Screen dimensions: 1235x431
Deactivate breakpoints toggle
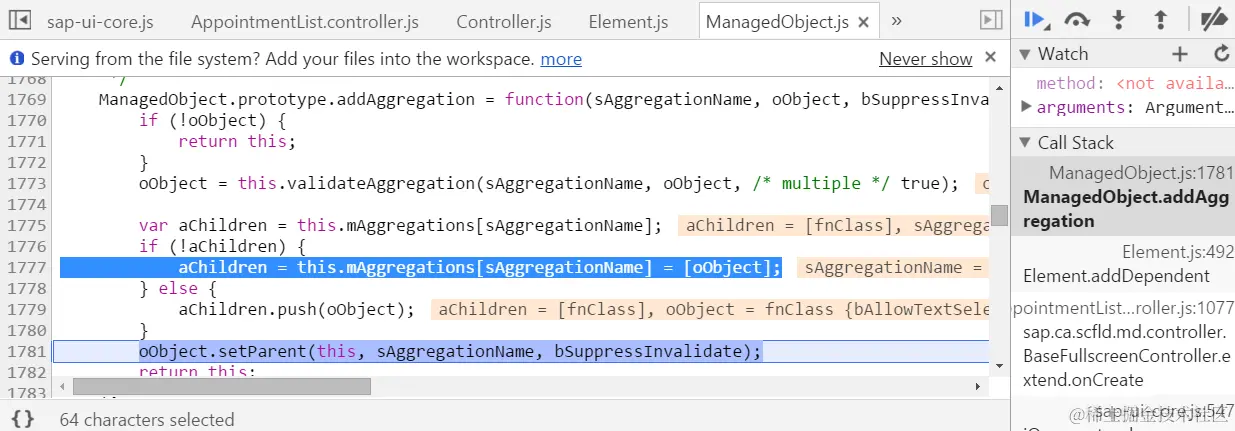click(x=1213, y=19)
